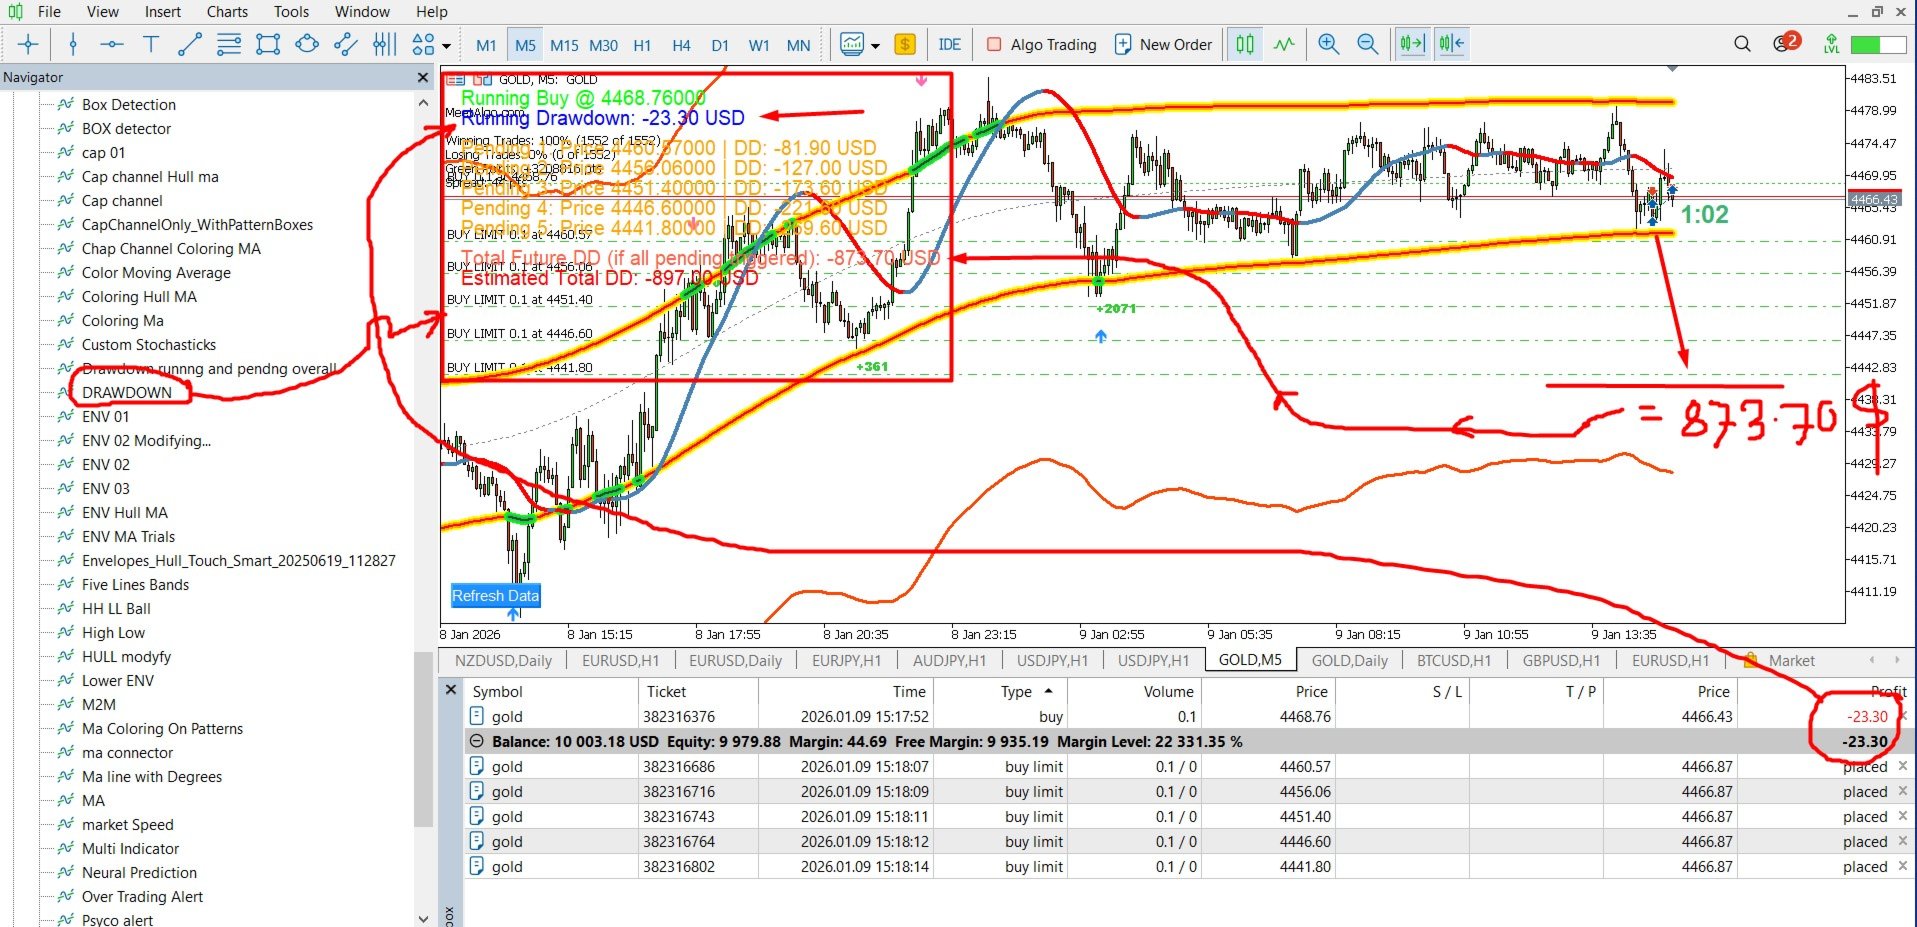Toggle chart shift from right edge

(1451, 44)
